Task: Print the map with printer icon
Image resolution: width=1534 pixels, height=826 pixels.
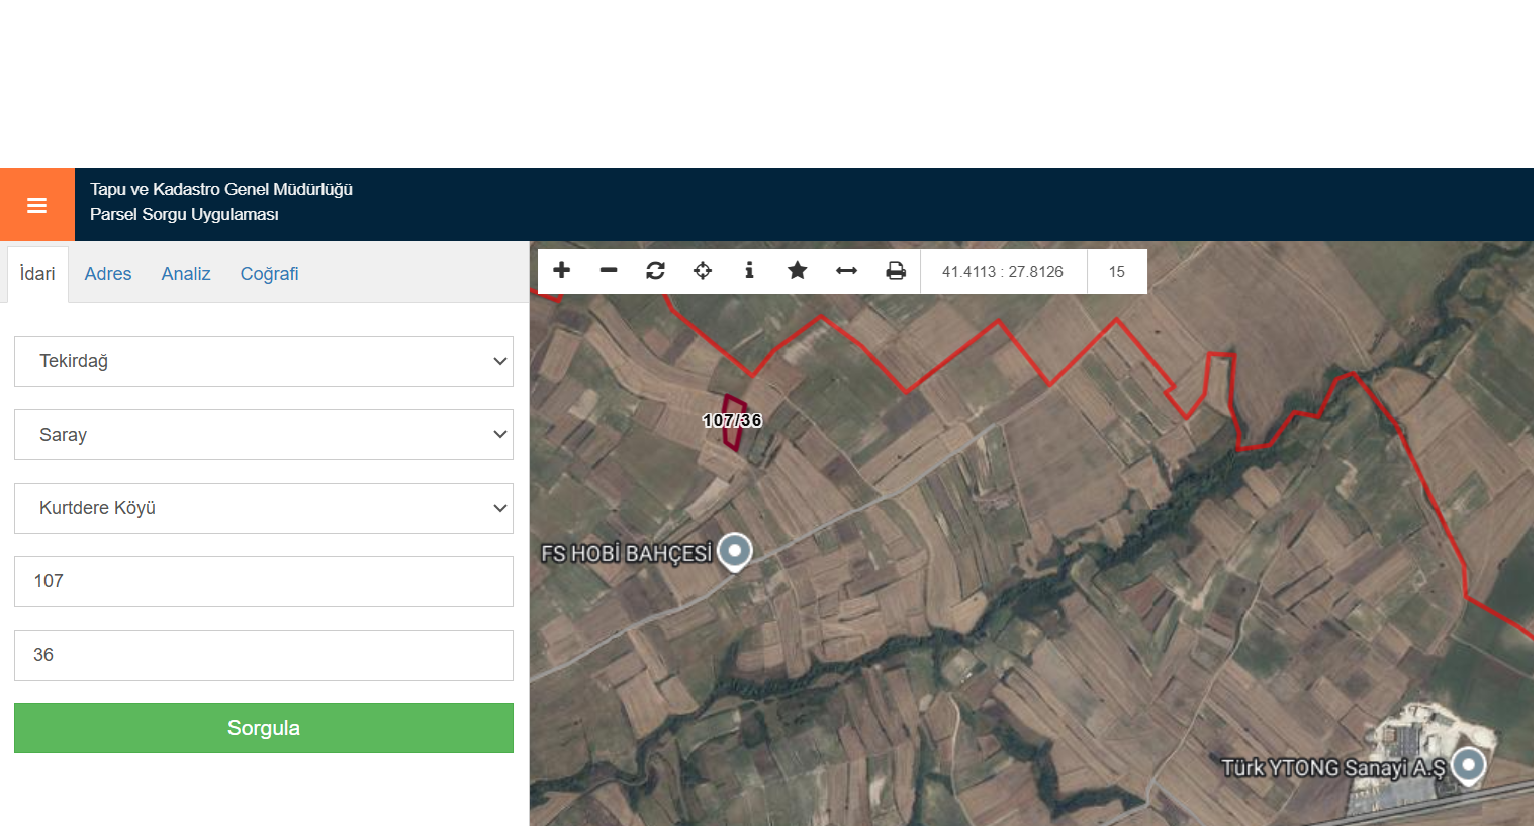Action: click(896, 270)
